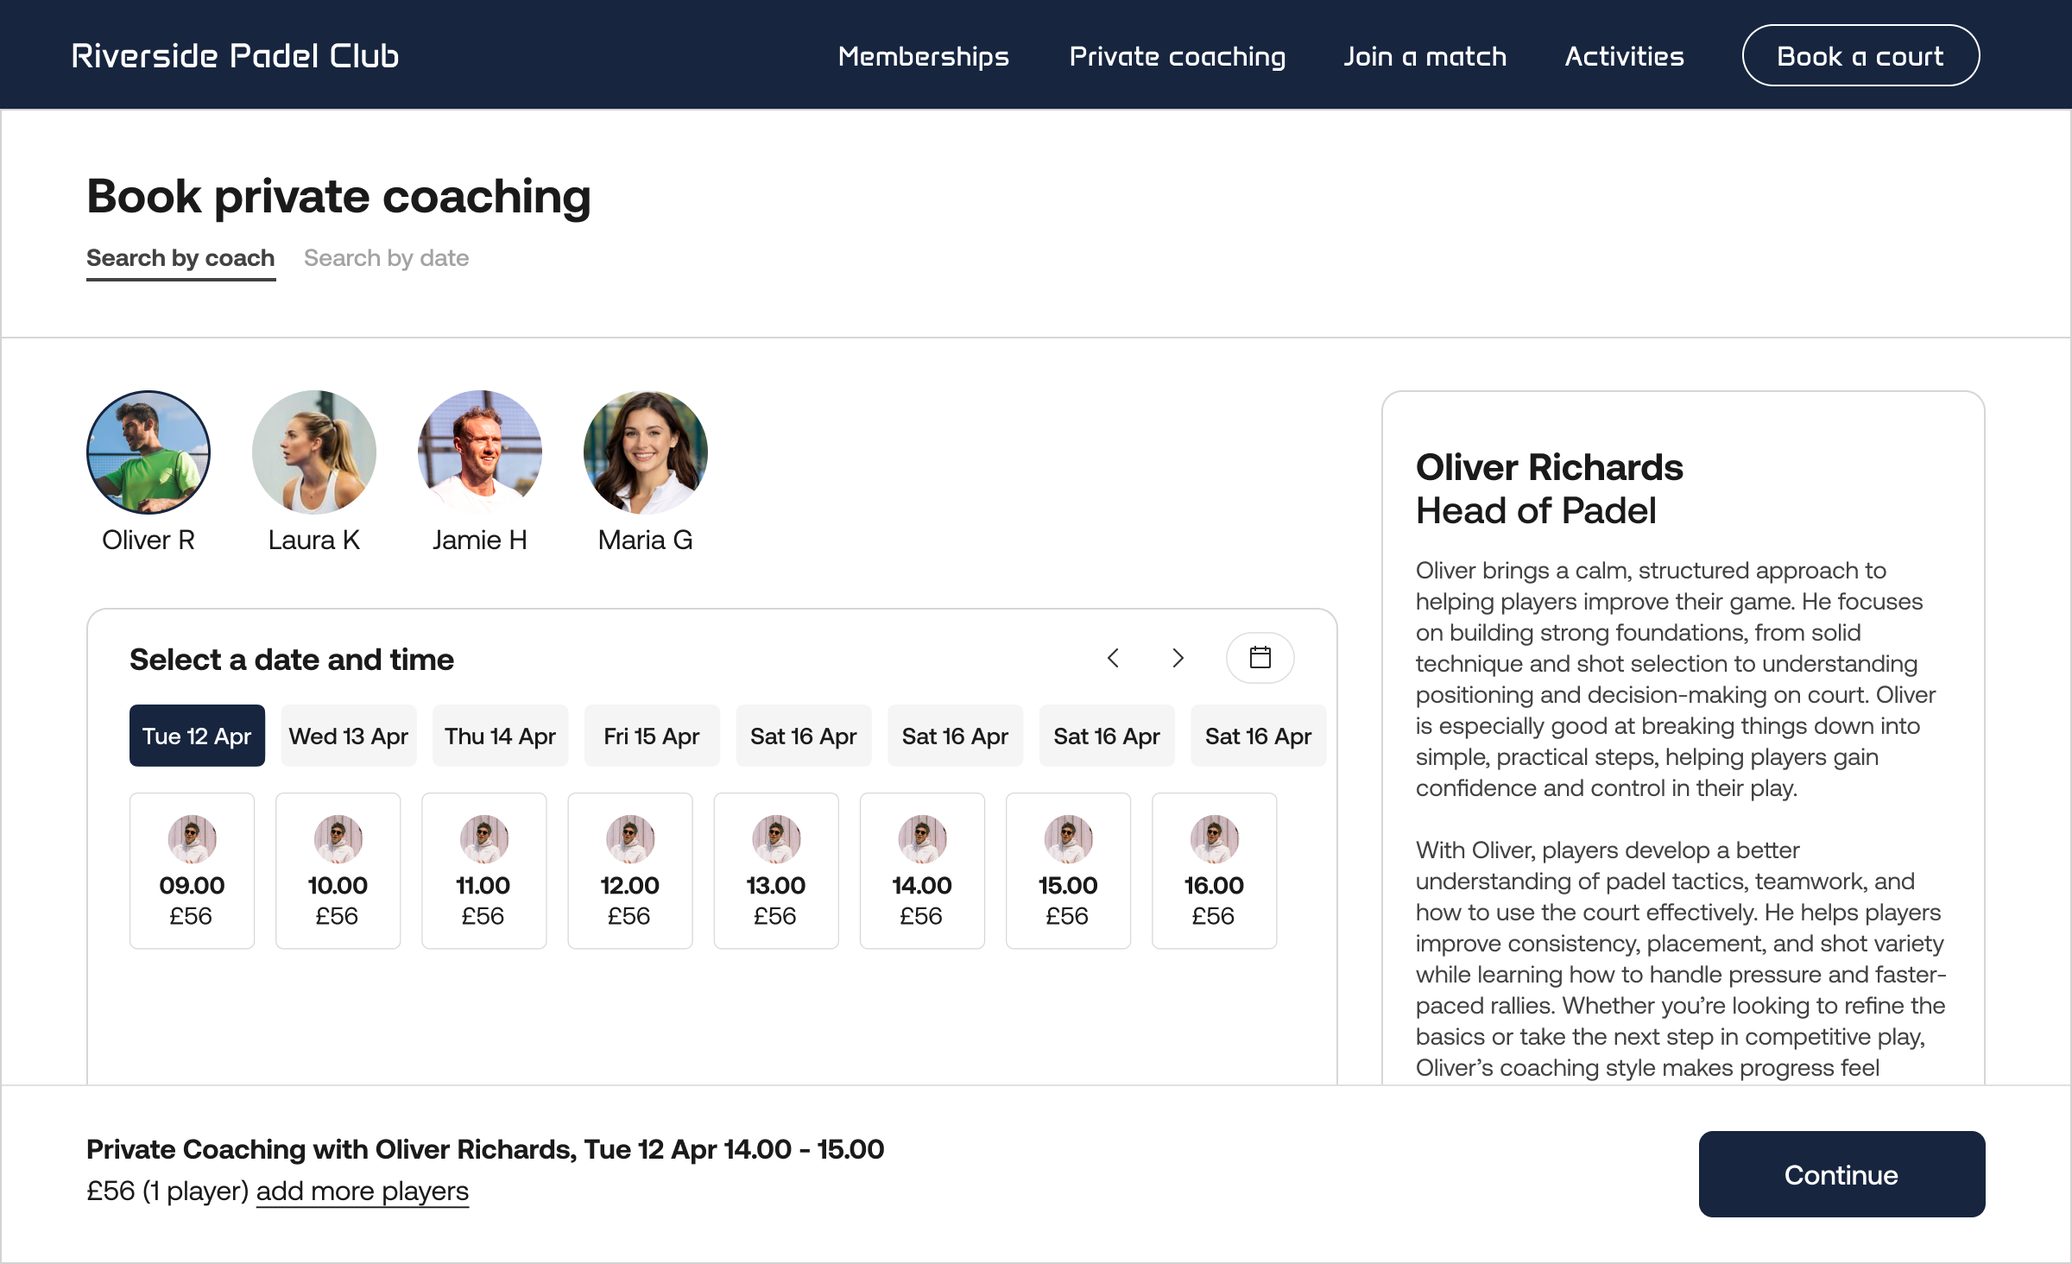Click the Book private coaching title
The width and height of the screenshot is (2072, 1264).
point(339,196)
